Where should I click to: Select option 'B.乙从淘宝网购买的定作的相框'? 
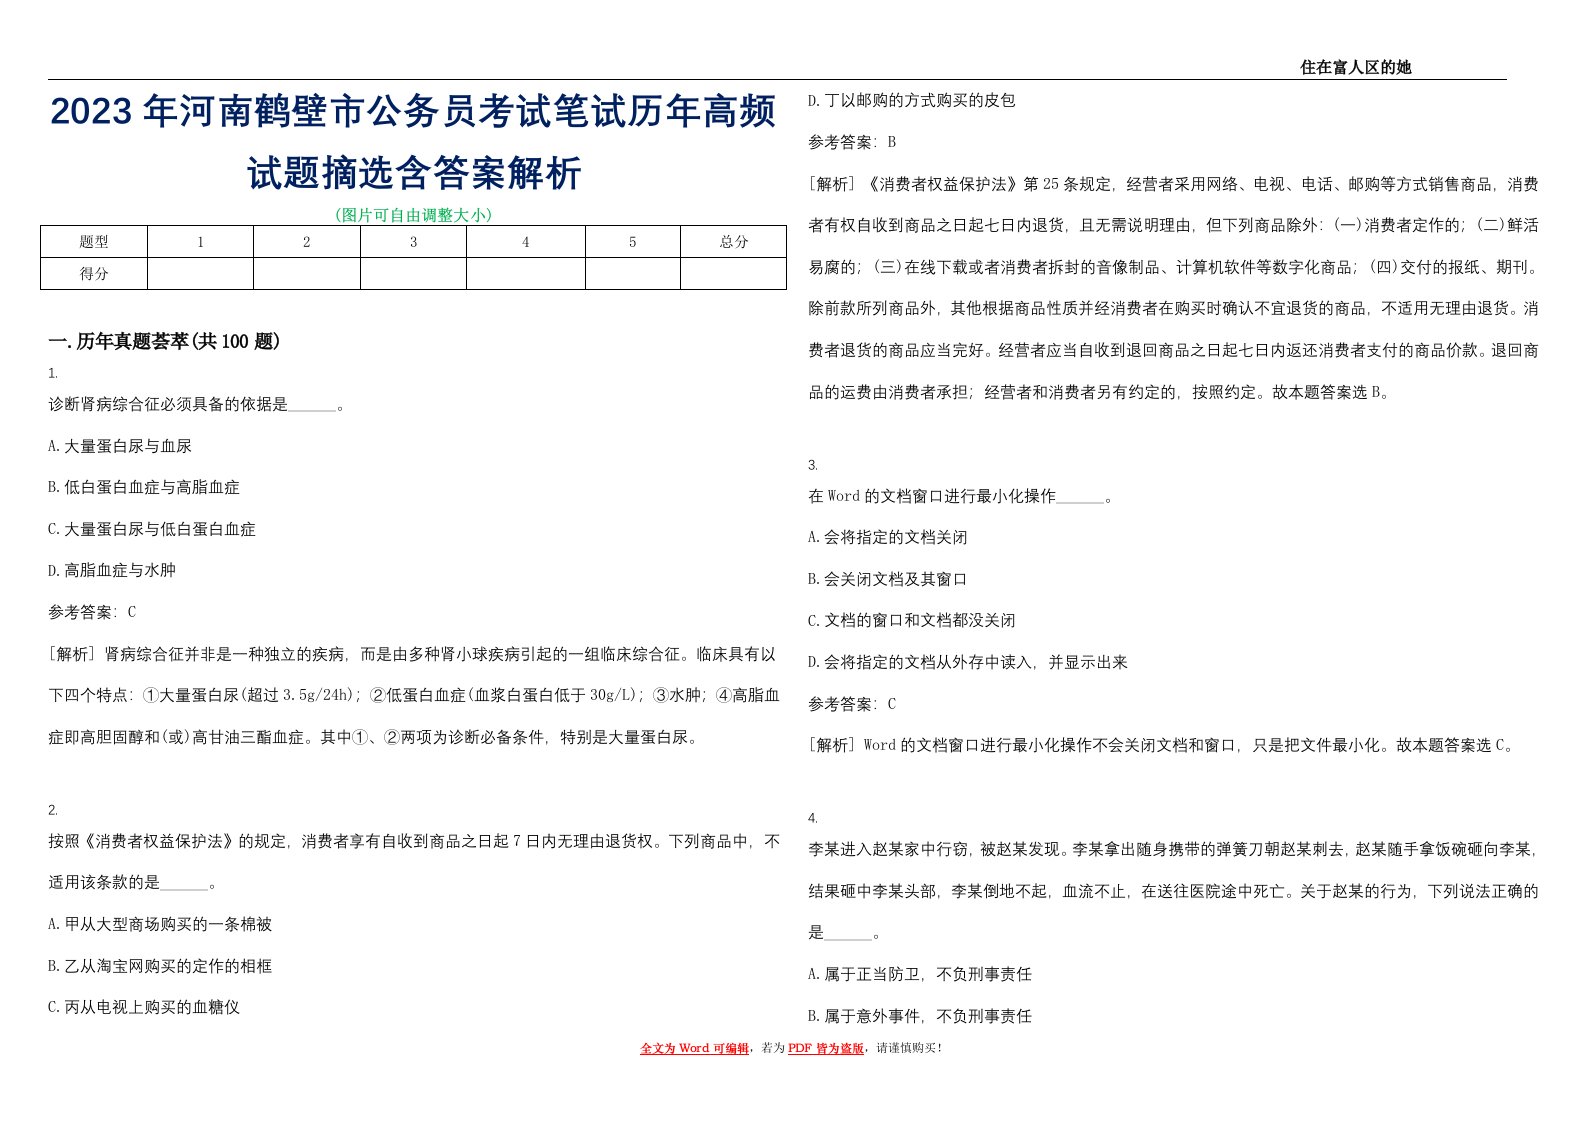(160, 966)
